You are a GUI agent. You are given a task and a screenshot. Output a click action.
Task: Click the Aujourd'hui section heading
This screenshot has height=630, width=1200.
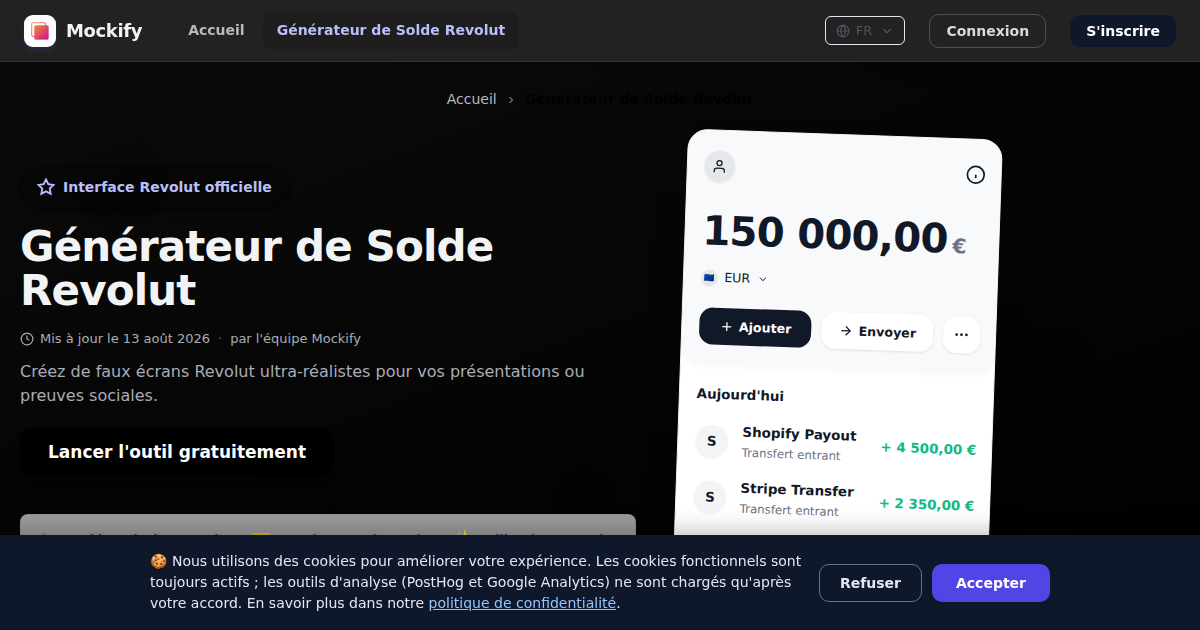click(740, 395)
